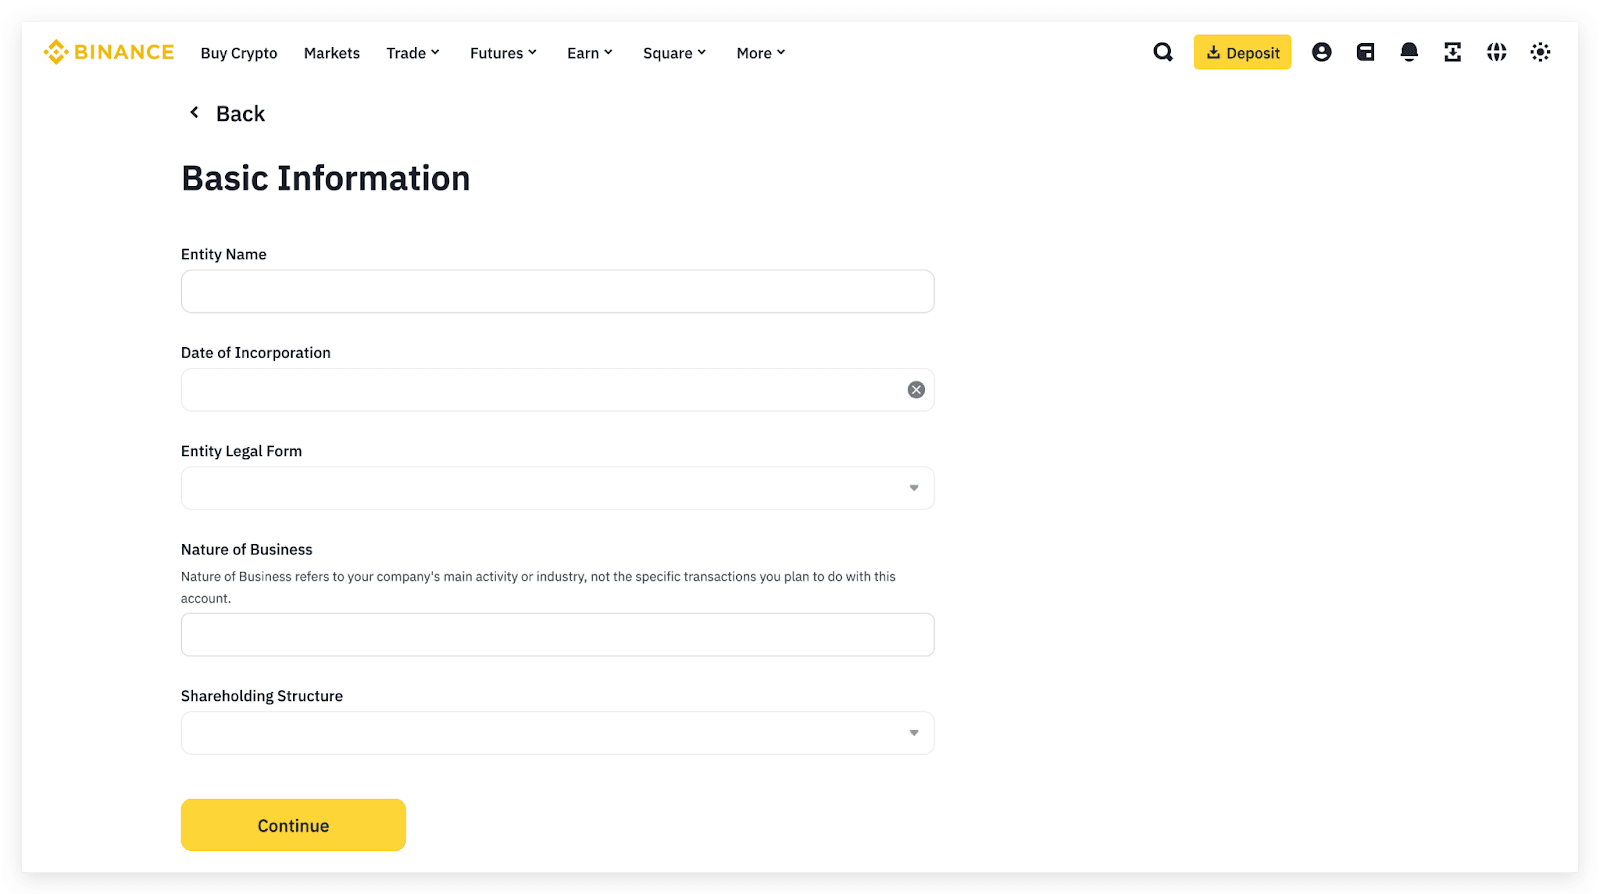The height and width of the screenshot is (894, 1600).
Task: Focus the Date of Incorporation field
Action: pos(558,390)
